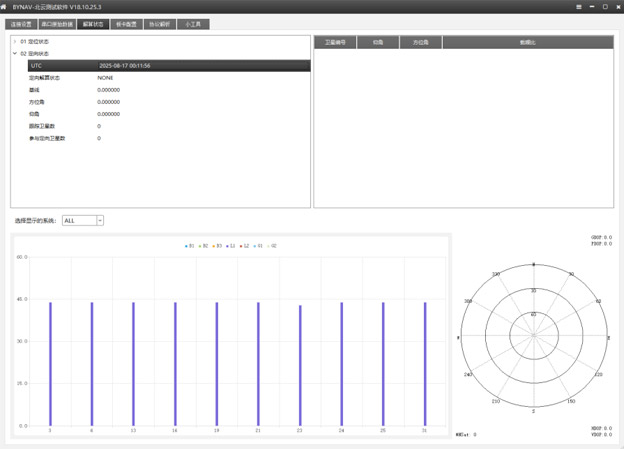Minimize the BYNAV application window
This screenshot has width=624, height=449.
[x=592, y=6]
